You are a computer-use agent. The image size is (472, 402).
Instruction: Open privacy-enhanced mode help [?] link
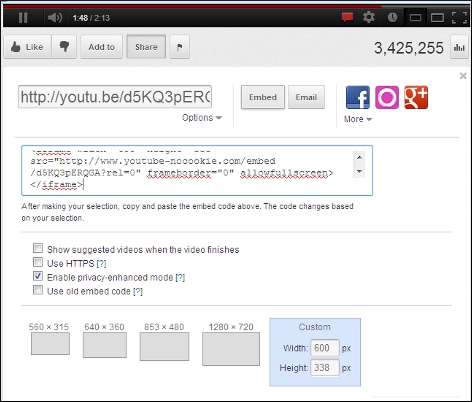point(180,278)
